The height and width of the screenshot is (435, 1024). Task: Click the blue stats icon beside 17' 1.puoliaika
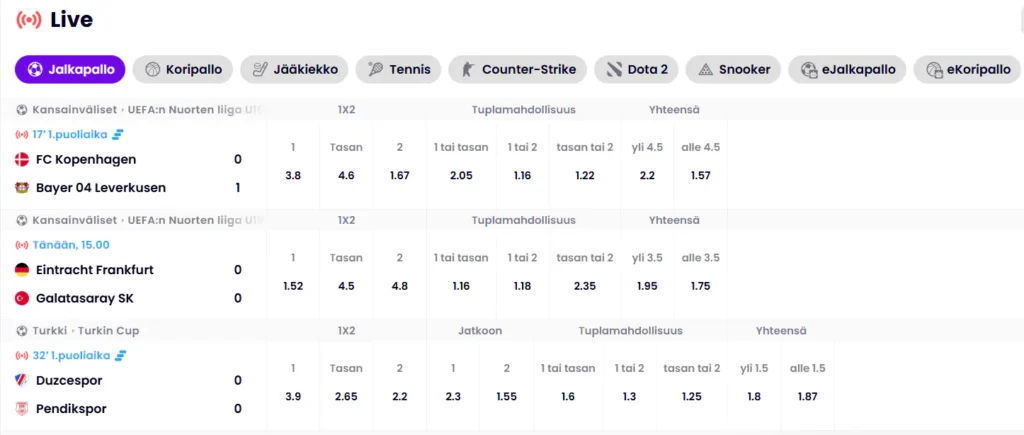point(118,134)
